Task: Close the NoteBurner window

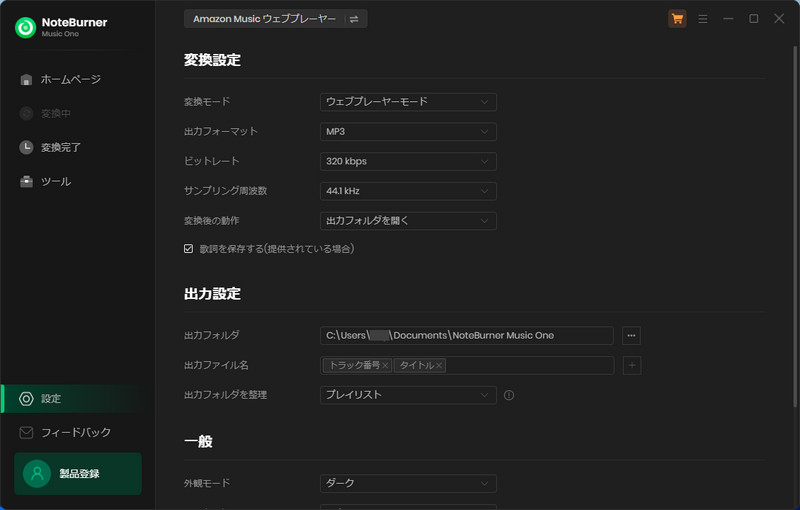Action: [x=779, y=19]
